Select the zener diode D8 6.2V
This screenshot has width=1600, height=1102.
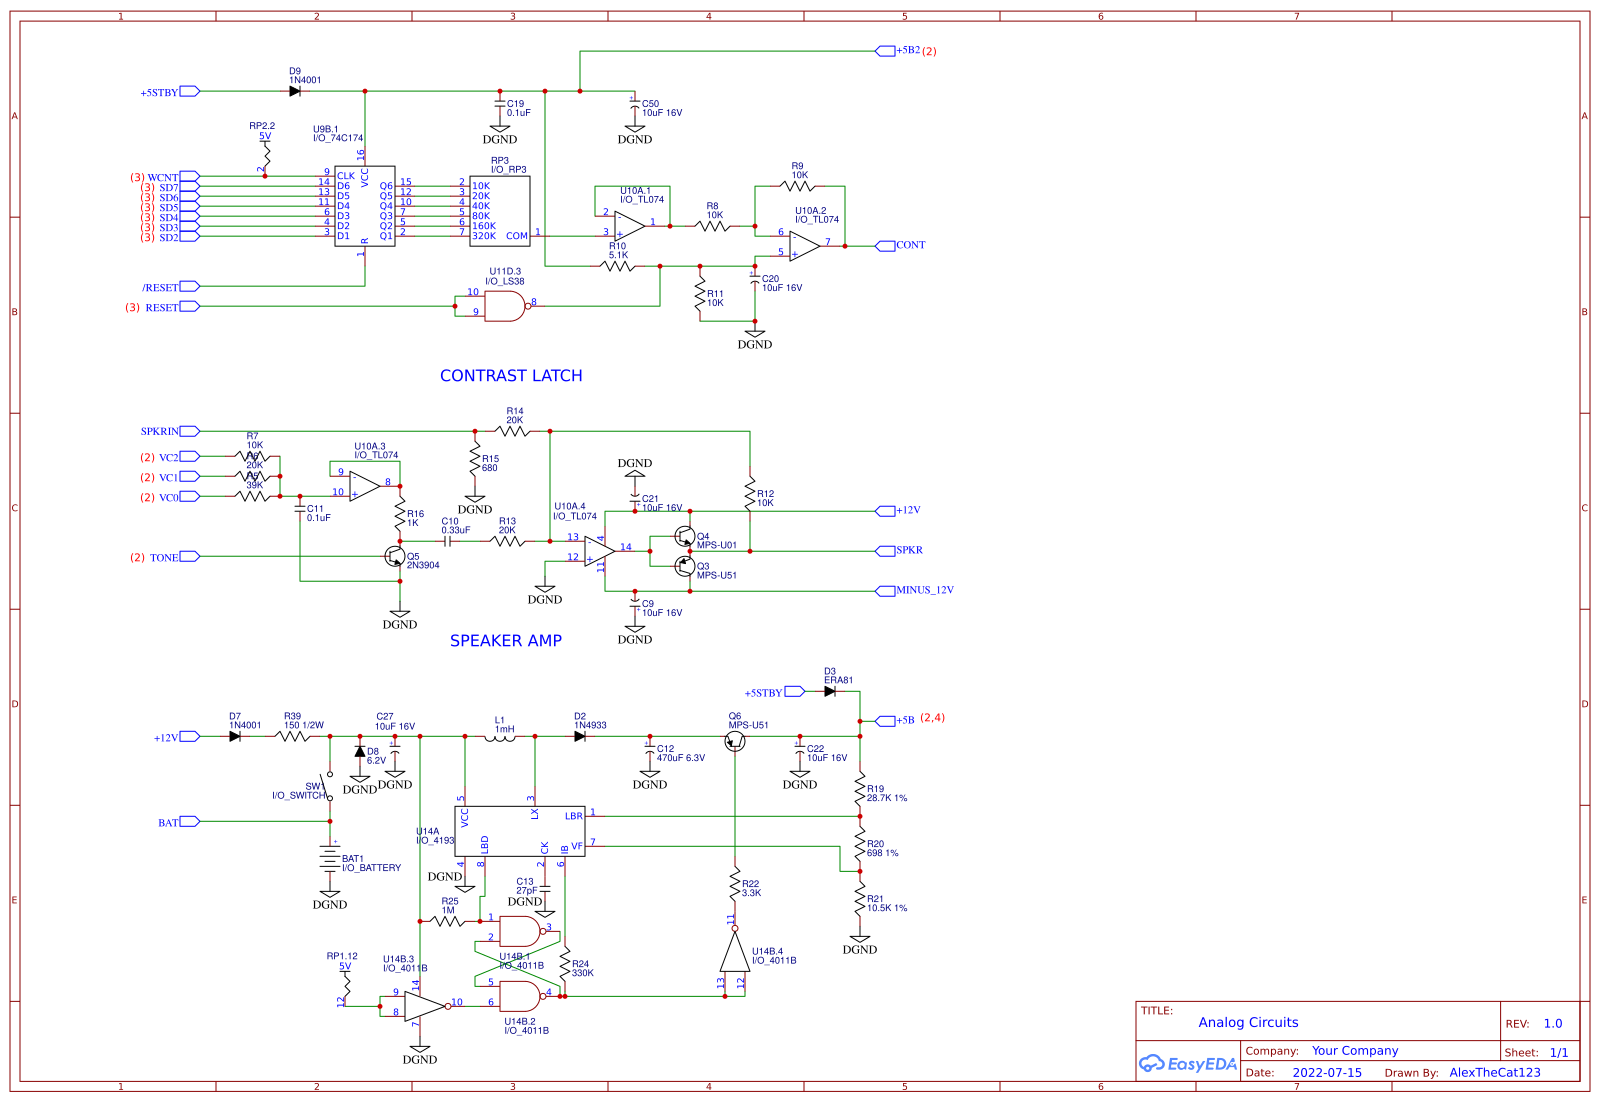coord(358,750)
